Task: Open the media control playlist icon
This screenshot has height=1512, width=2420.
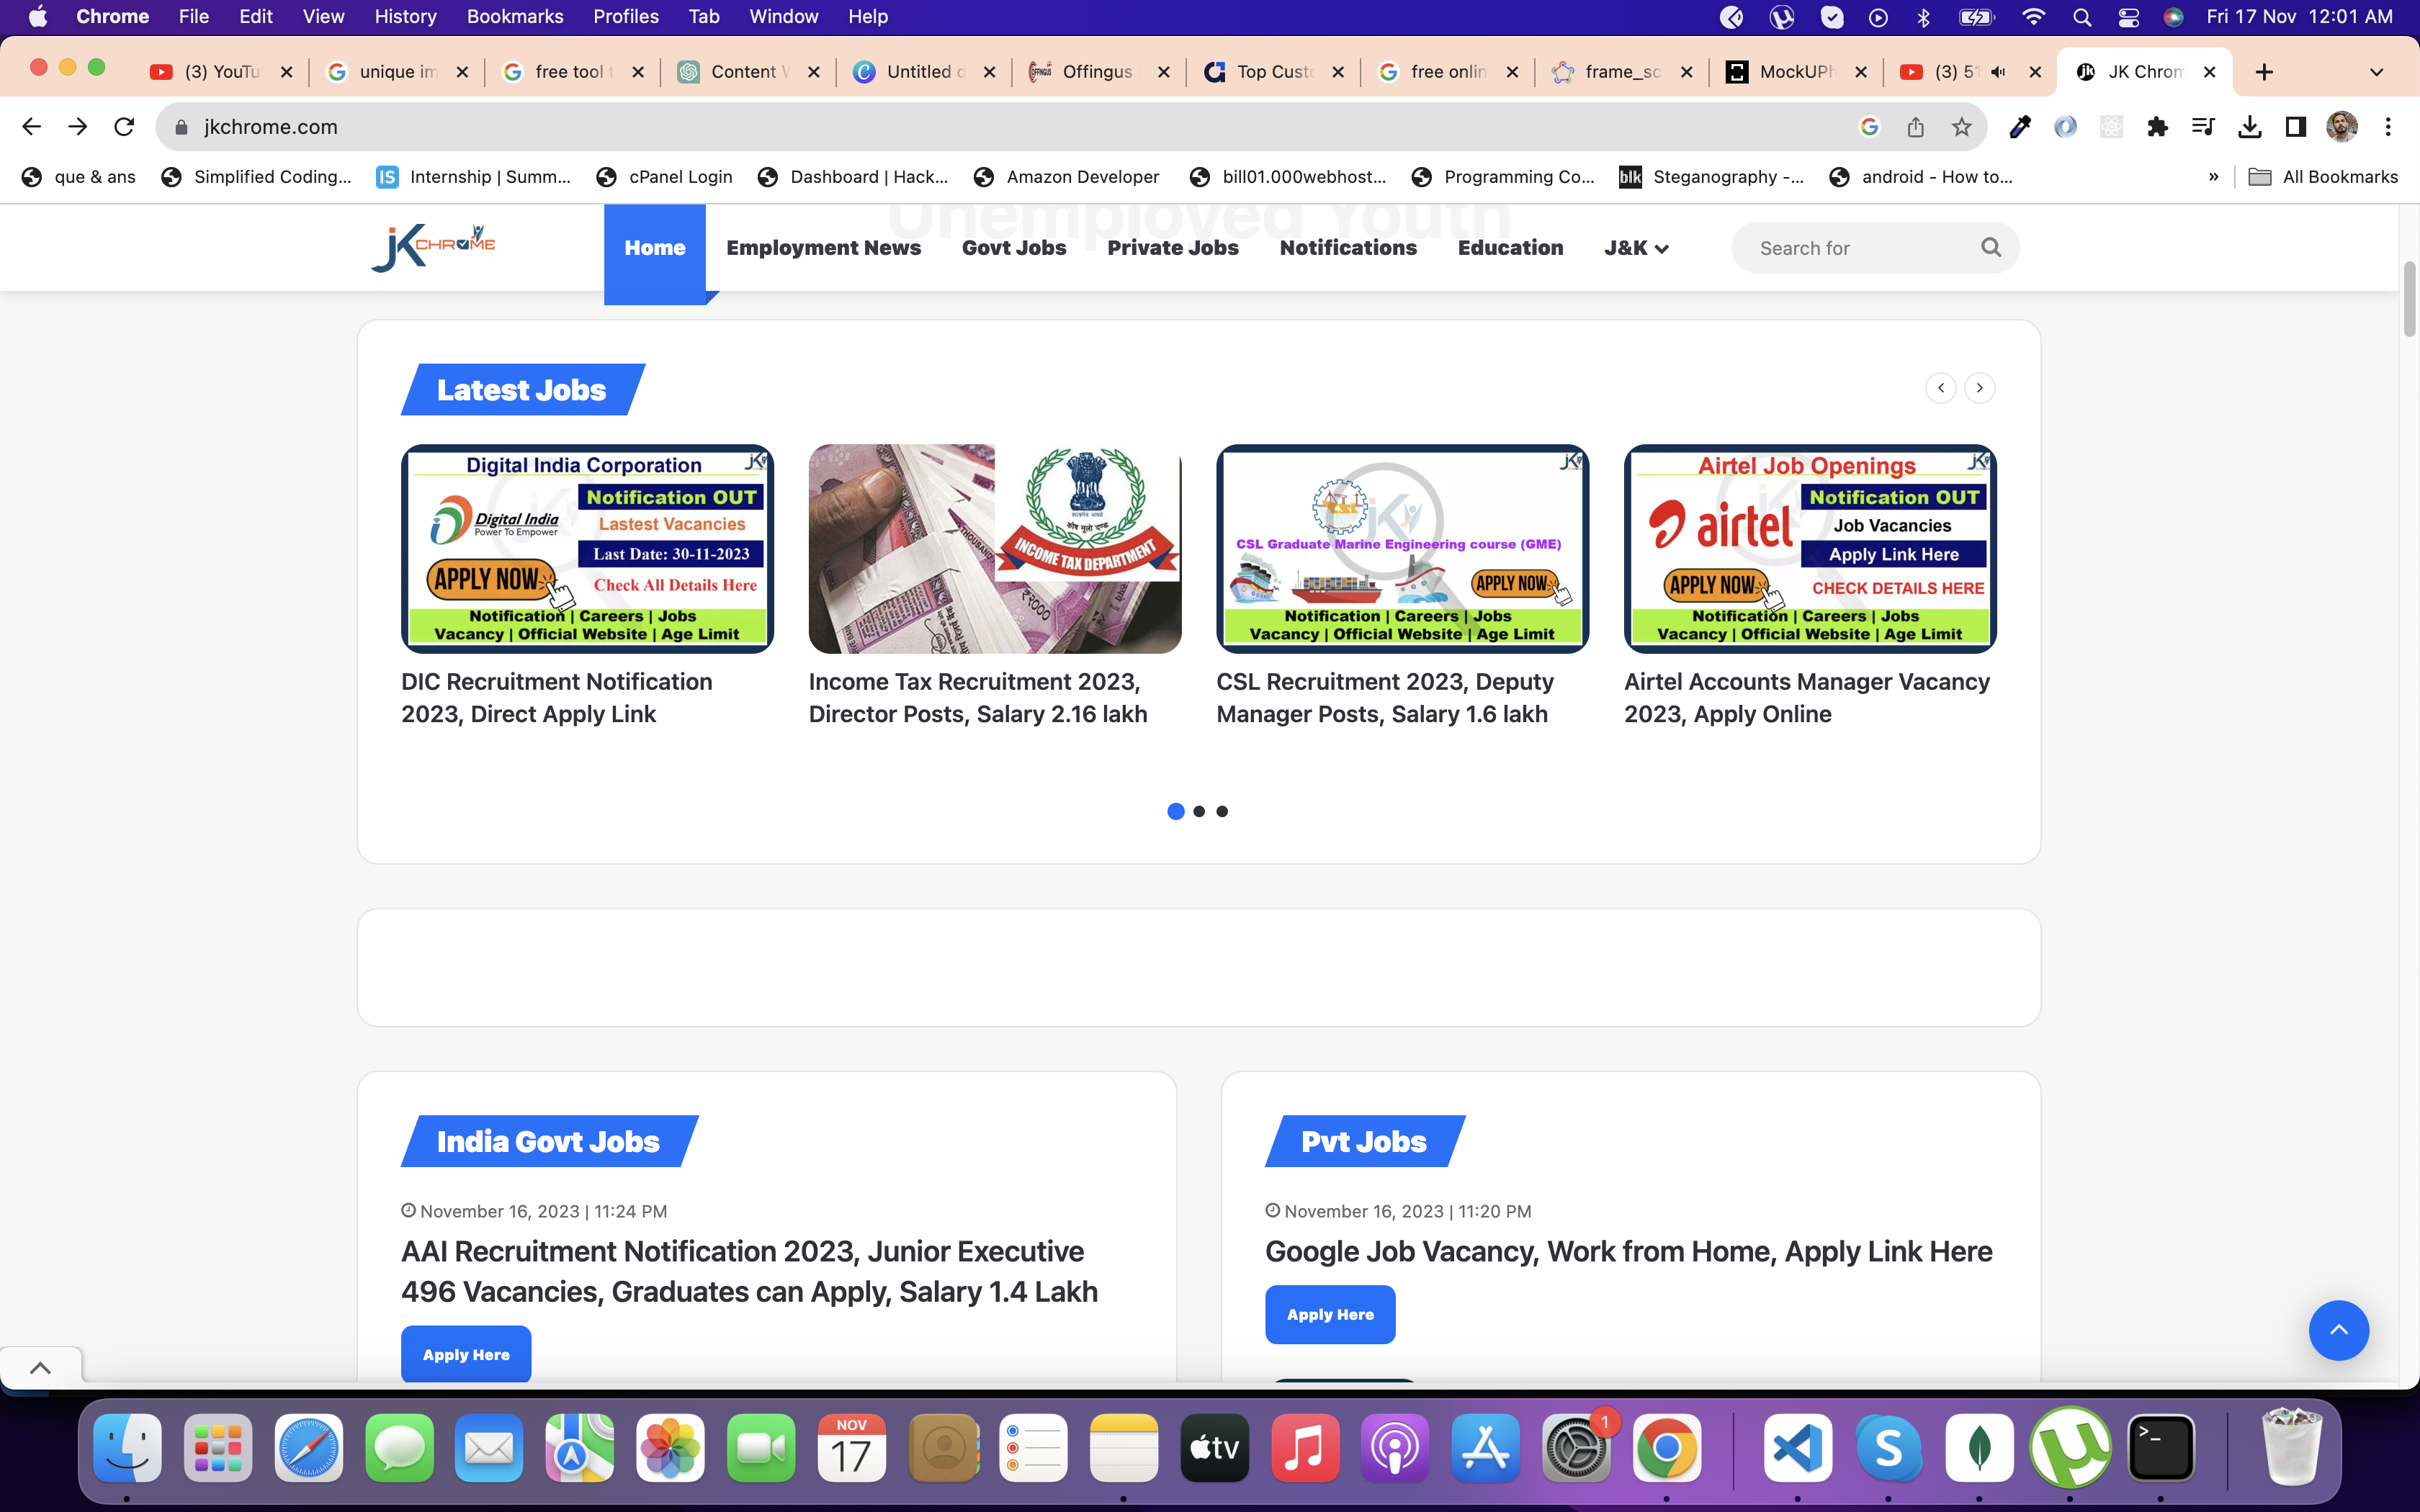Action: (x=2203, y=127)
